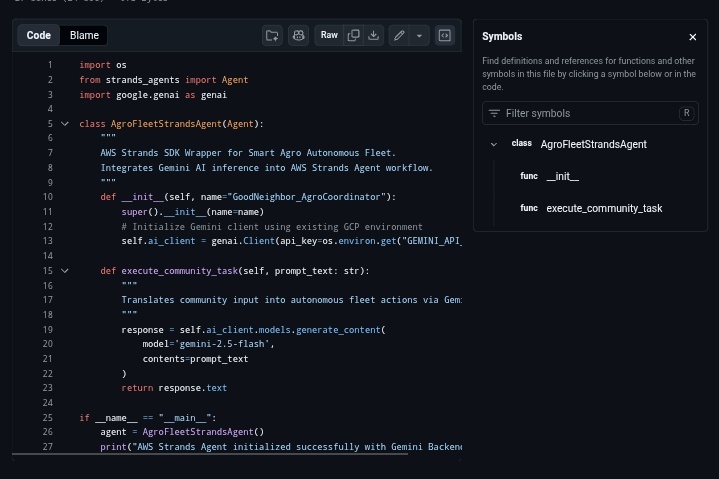Click the Symbols panel heading

[502, 37]
